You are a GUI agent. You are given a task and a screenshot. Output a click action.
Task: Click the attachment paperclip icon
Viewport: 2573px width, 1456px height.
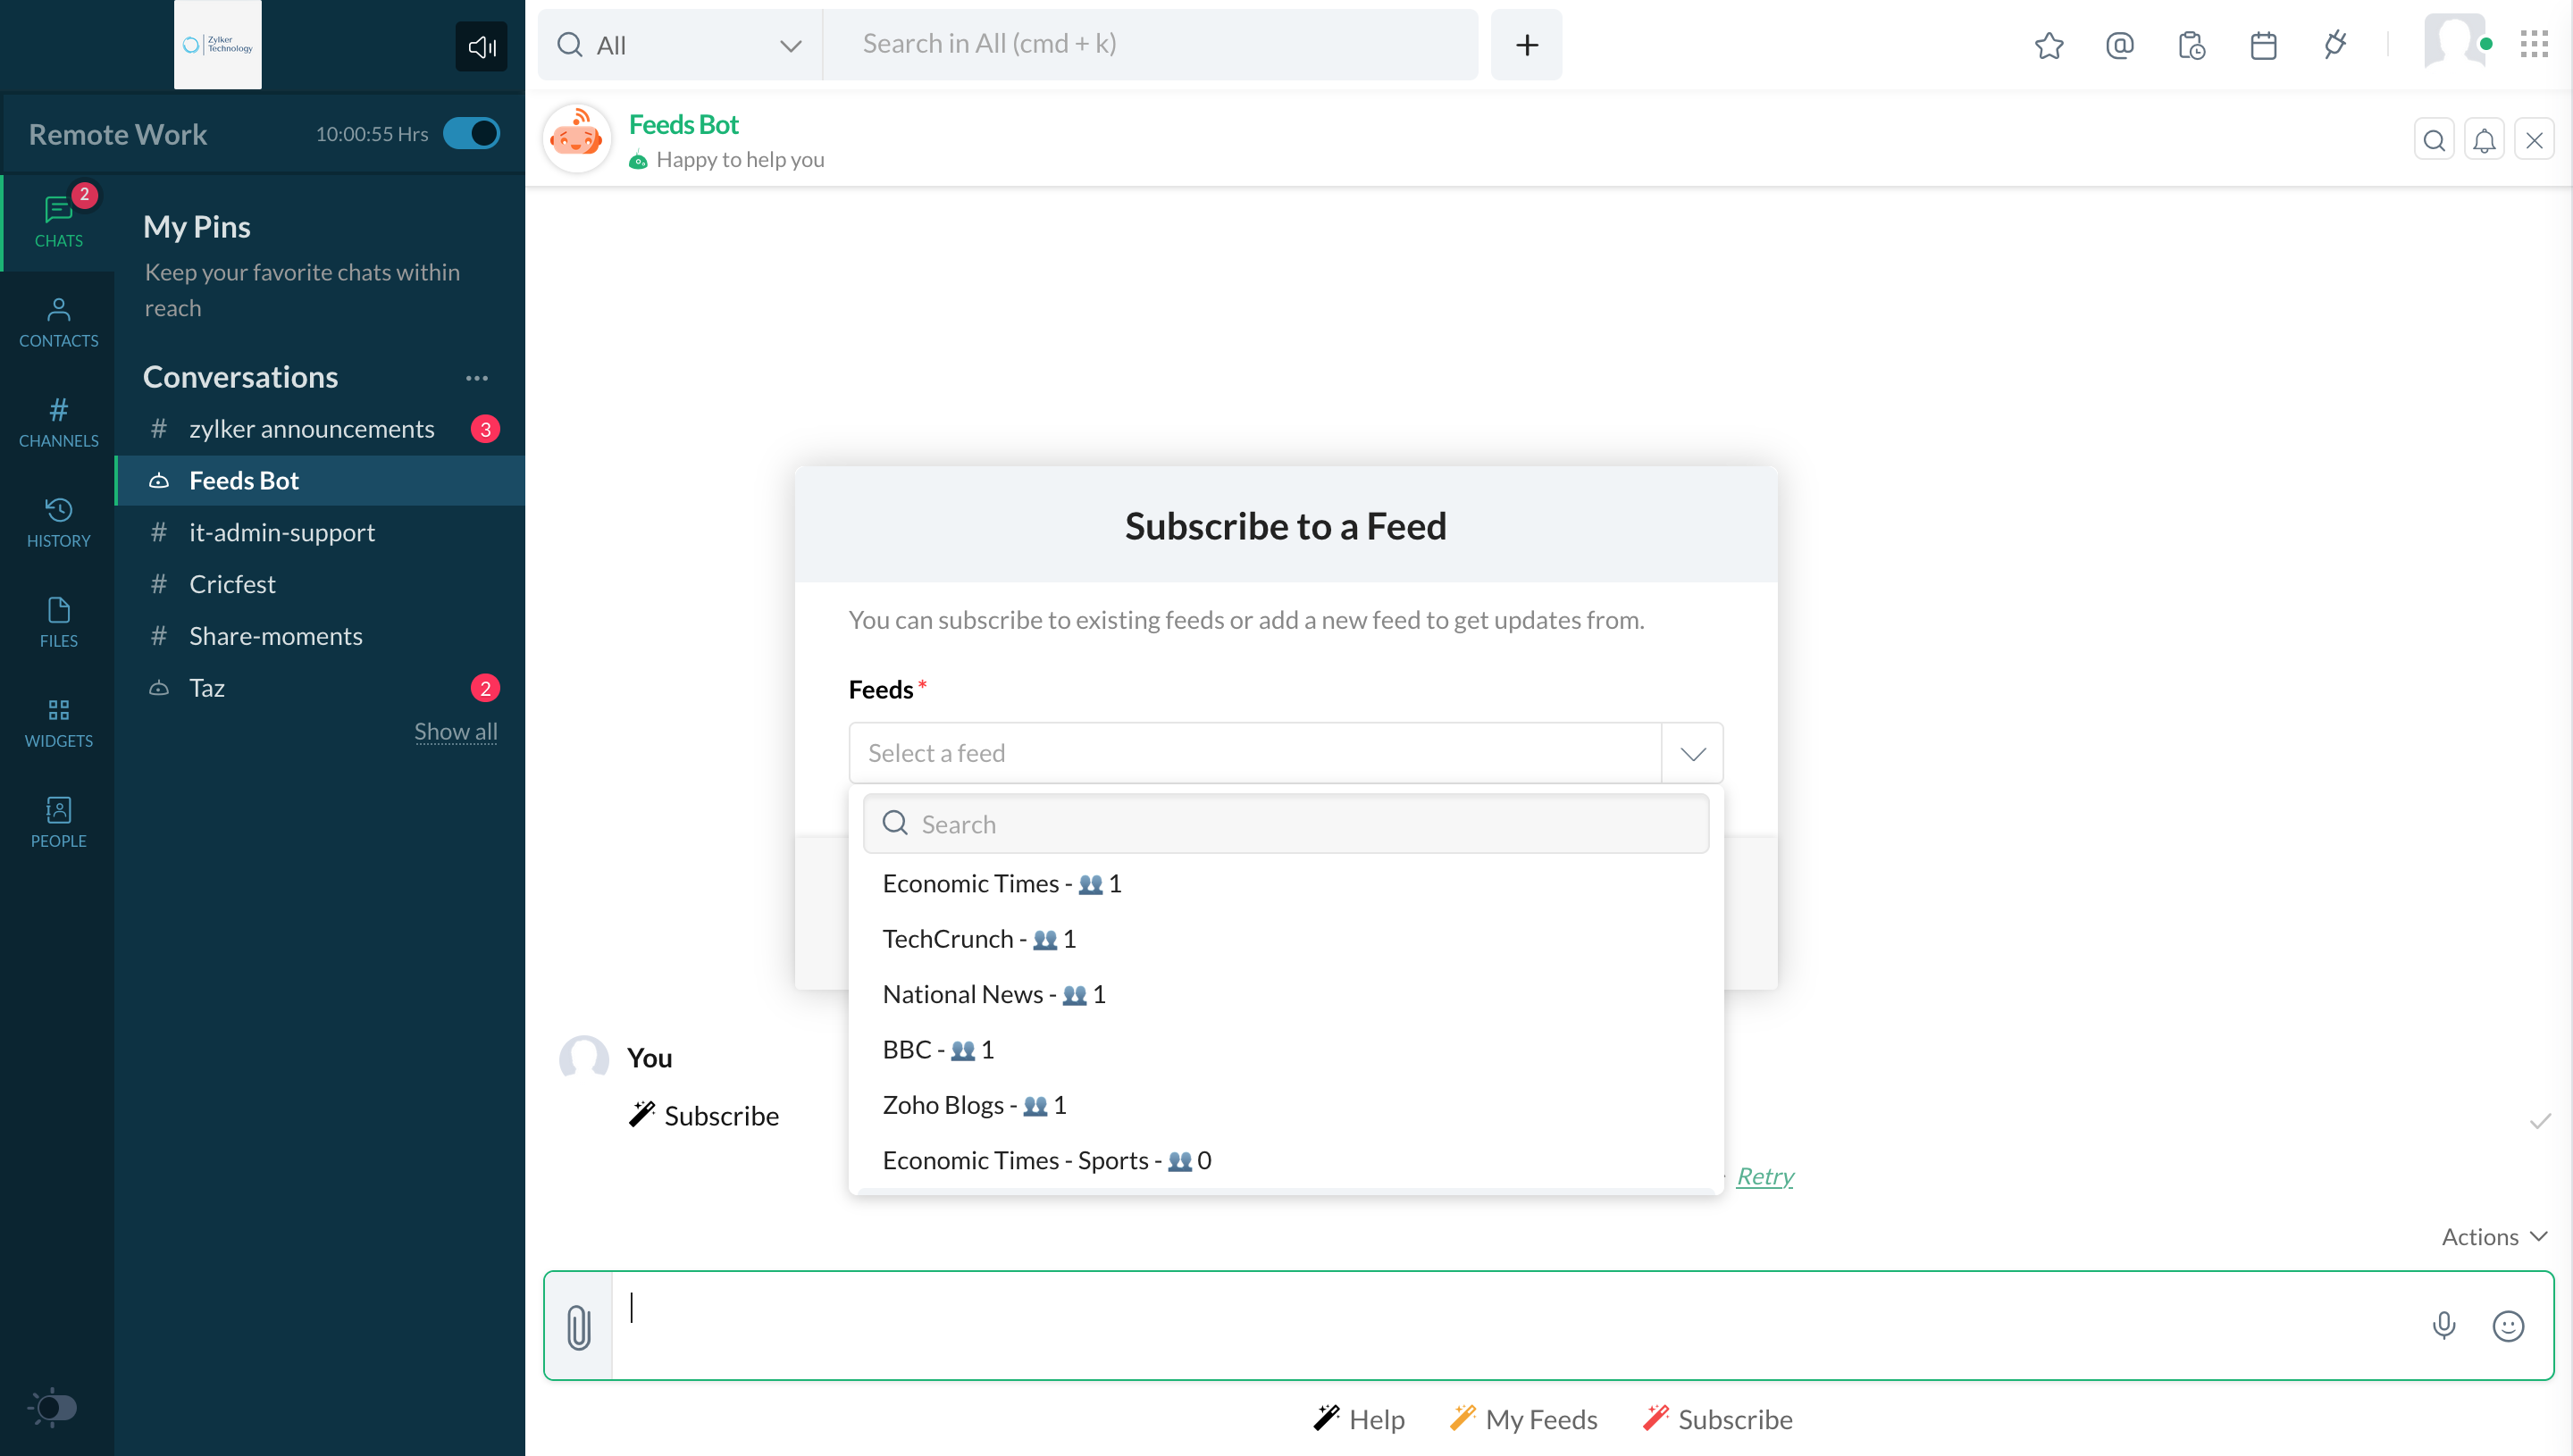[x=578, y=1326]
